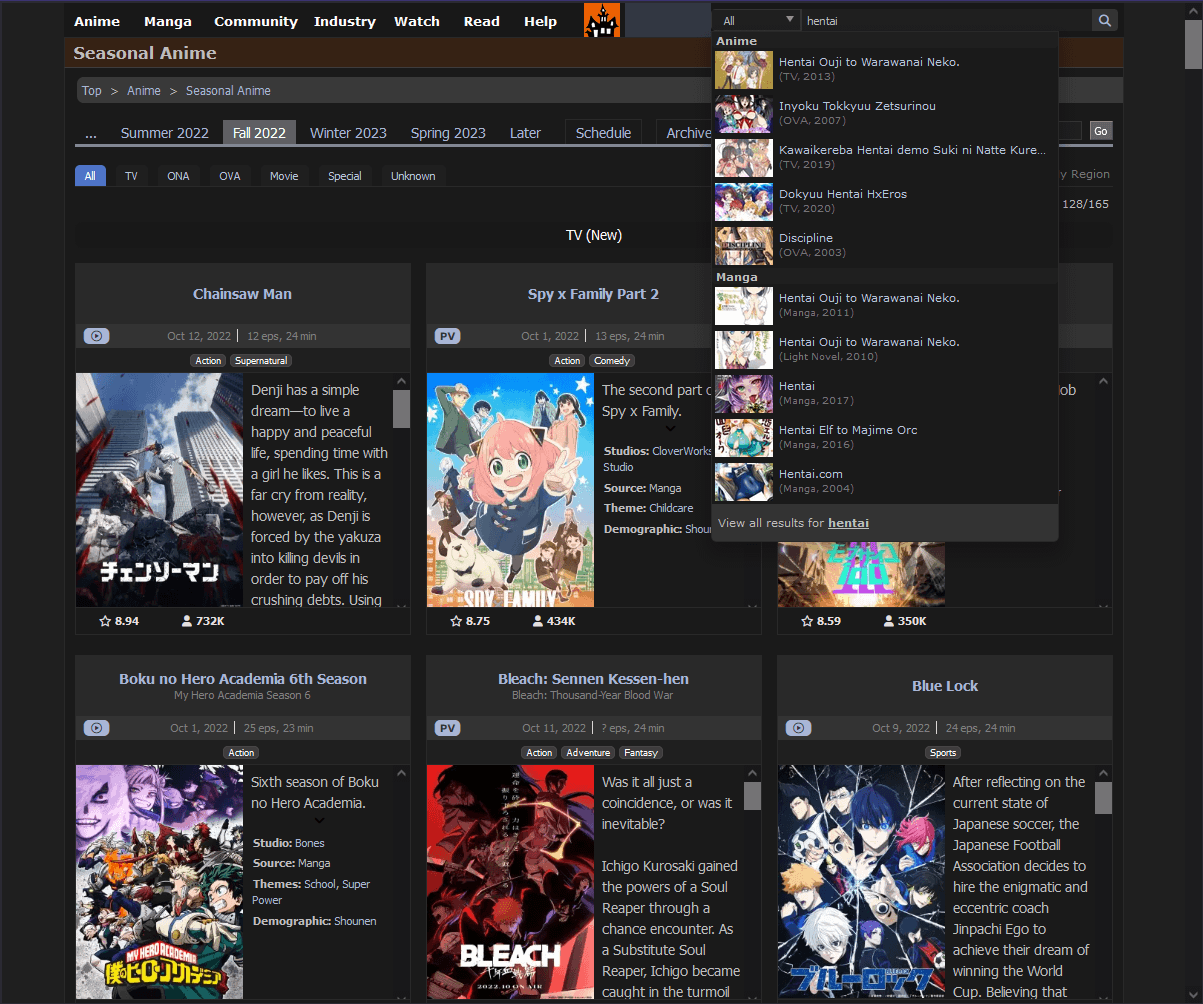Switch to the Winter 2023 season tab

(x=348, y=131)
